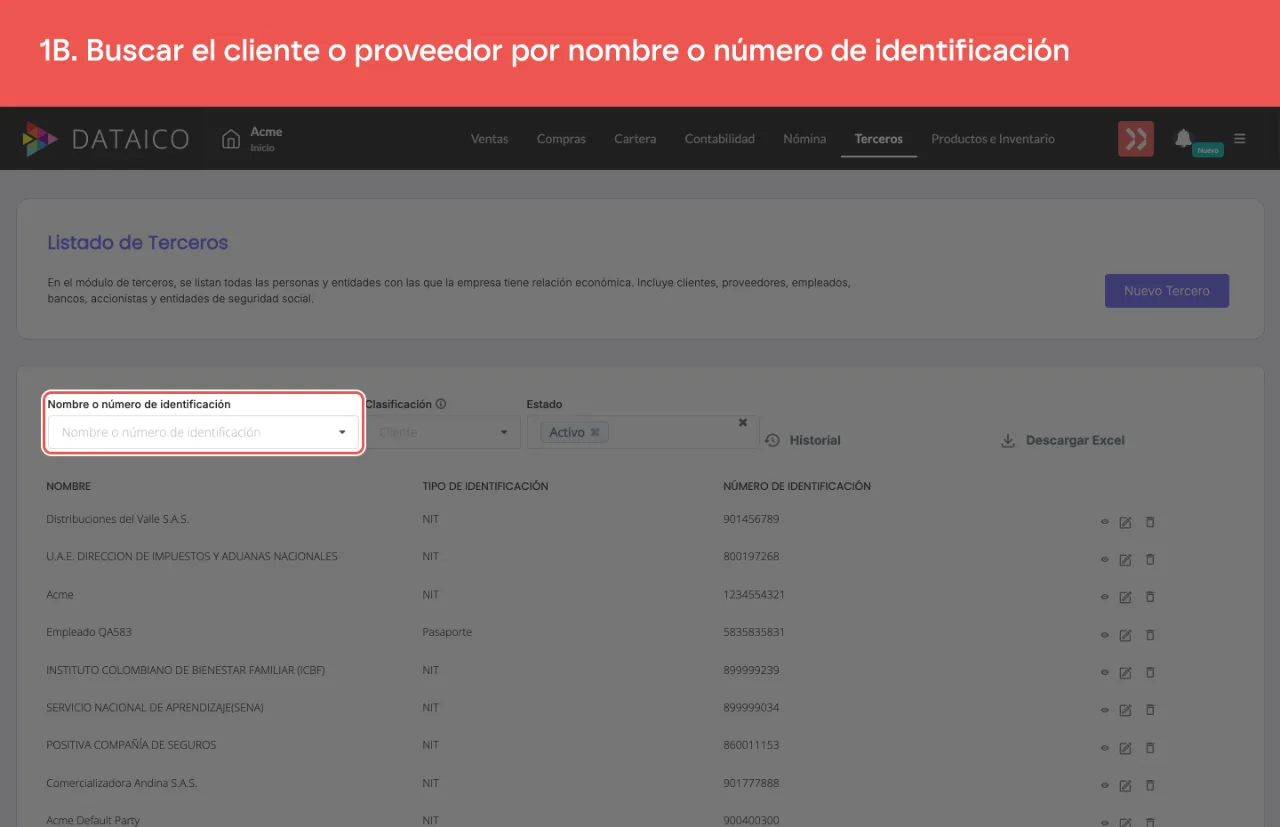Viewport: 1280px width, 827px height.
Task: Go to Acme home via house icon
Action: click(231, 139)
